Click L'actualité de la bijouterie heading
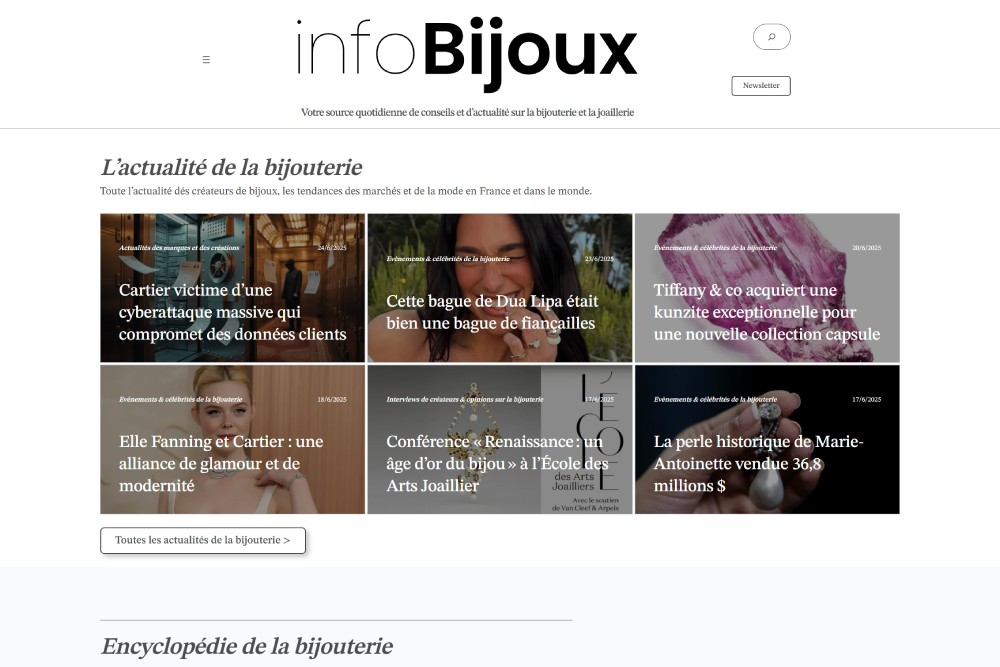The height and width of the screenshot is (667, 1000). tap(232, 167)
